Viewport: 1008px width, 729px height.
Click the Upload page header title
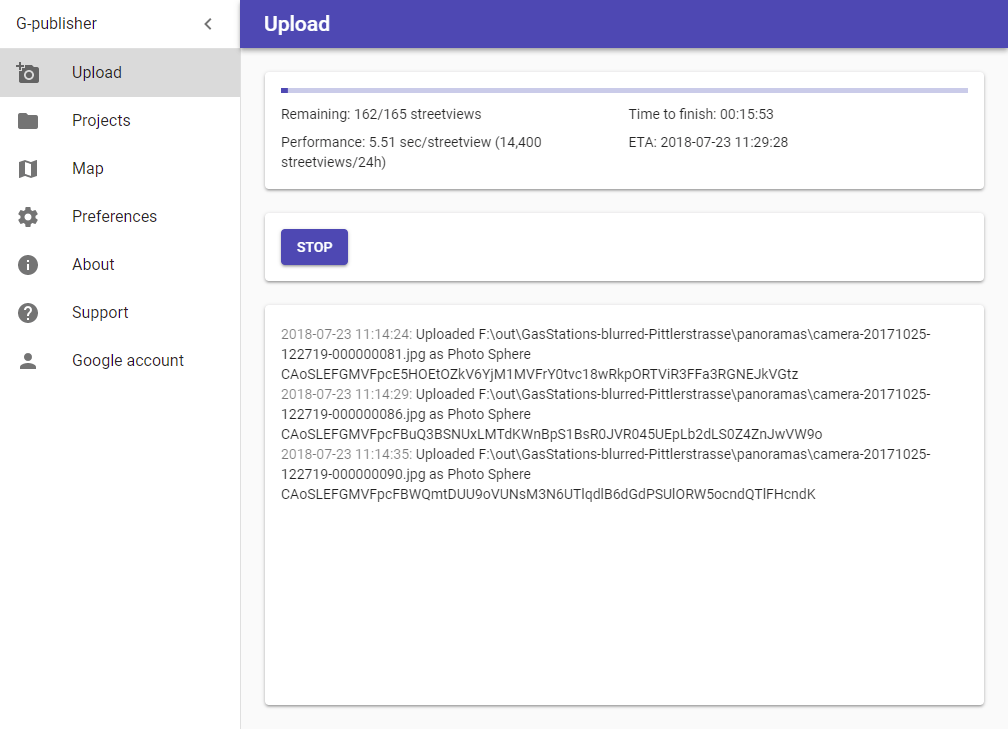tap(297, 24)
